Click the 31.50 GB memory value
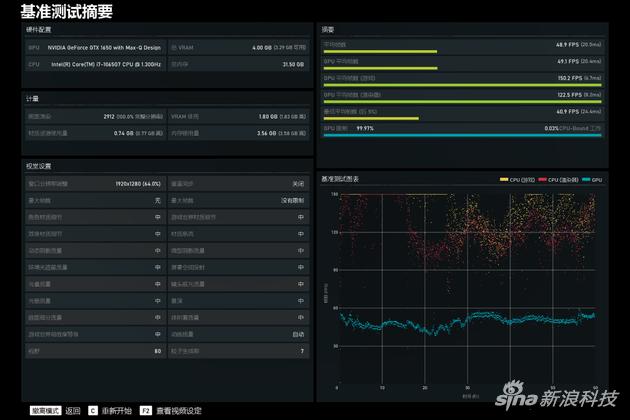Screen dimensions: 630x420 (293, 64)
